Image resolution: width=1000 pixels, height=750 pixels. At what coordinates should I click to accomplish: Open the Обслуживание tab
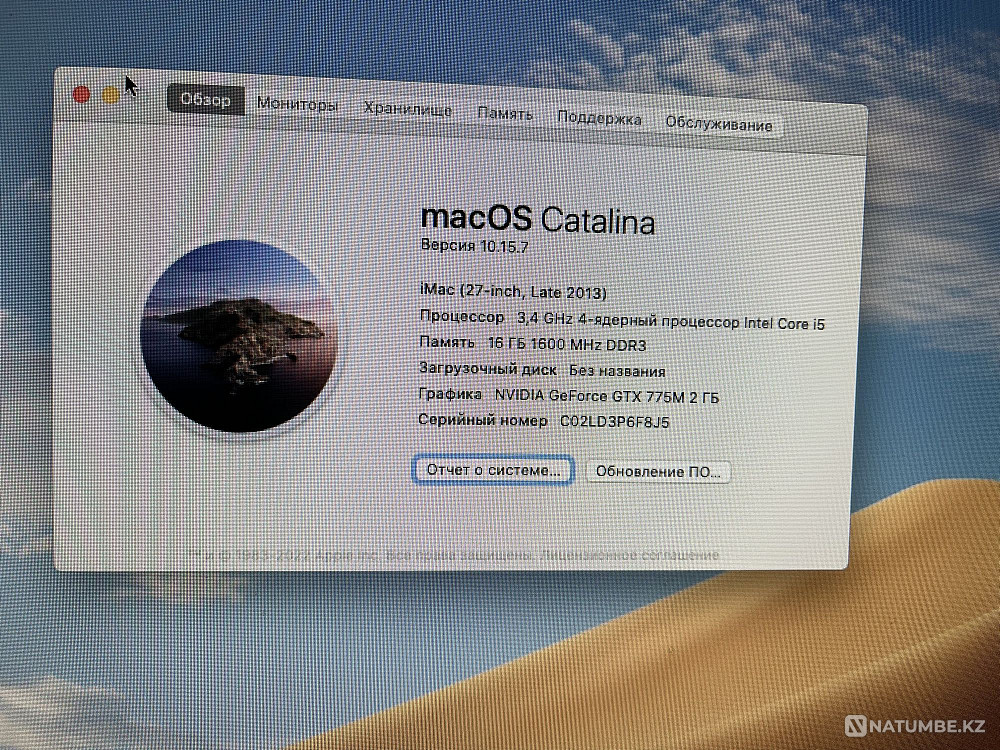[717, 123]
